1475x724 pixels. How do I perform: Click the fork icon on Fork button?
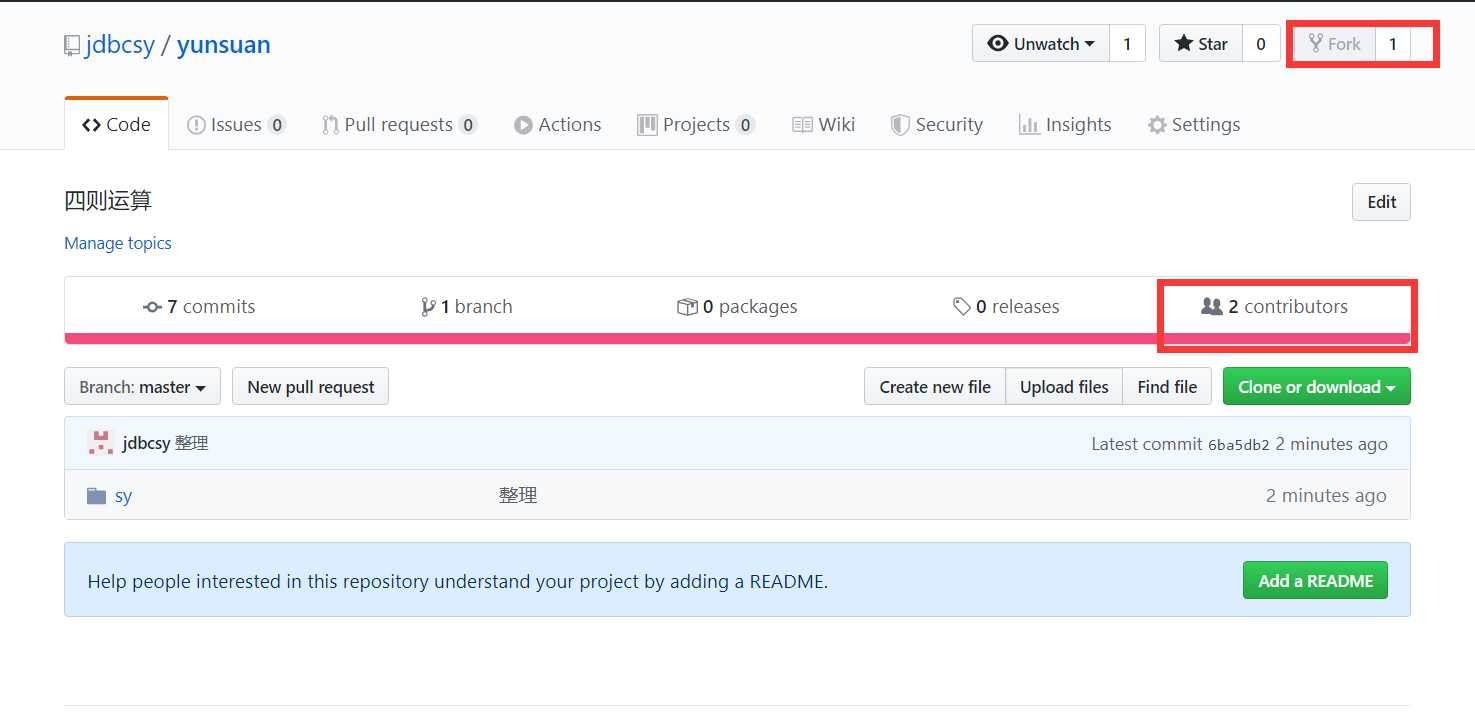point(1316,44)
